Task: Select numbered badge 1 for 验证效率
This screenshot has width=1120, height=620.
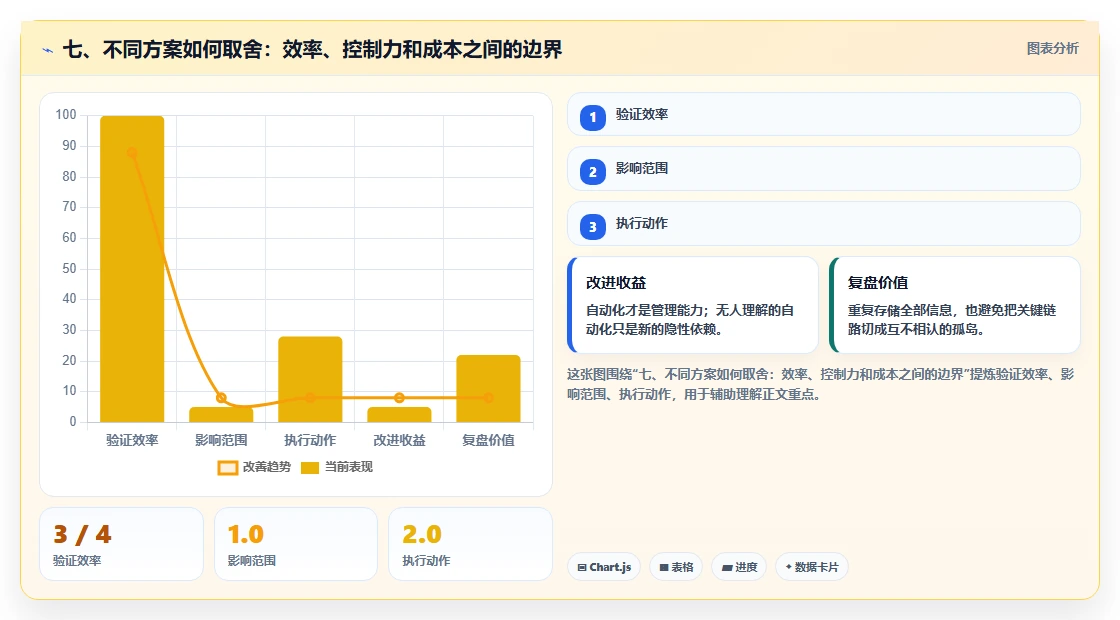Action: pos(592,117)
